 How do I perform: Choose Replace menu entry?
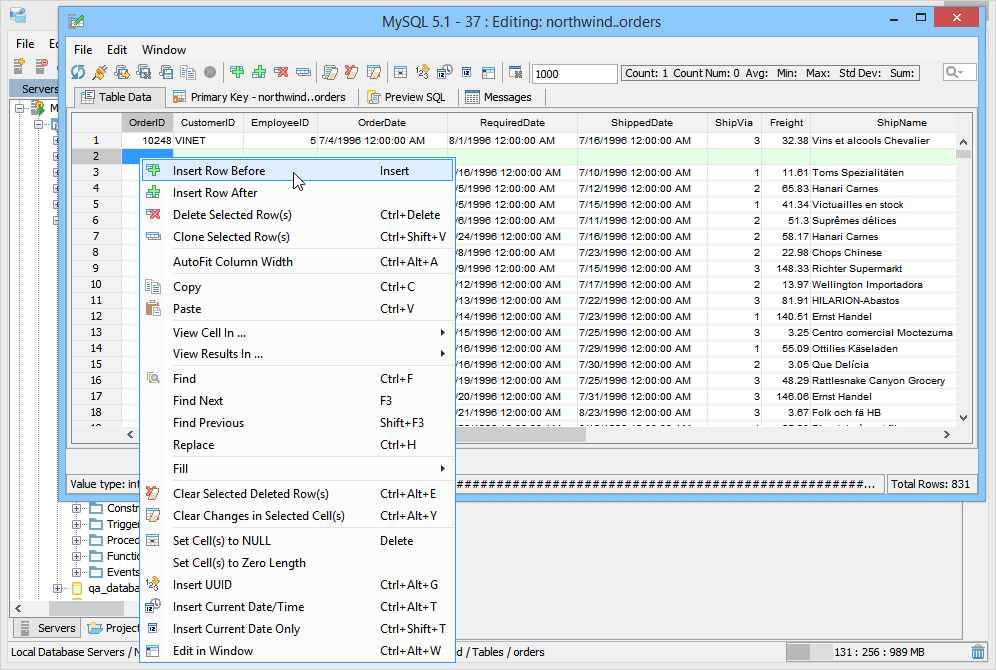(298, 445)
